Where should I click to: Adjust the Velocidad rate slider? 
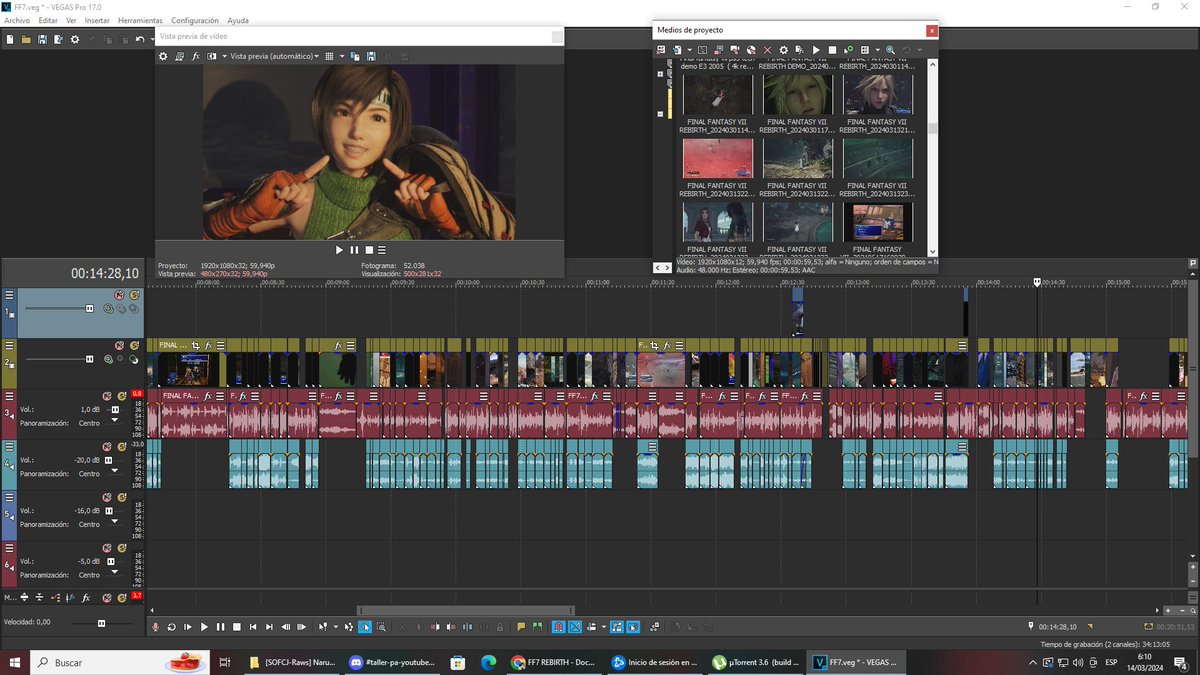[101, 622]
